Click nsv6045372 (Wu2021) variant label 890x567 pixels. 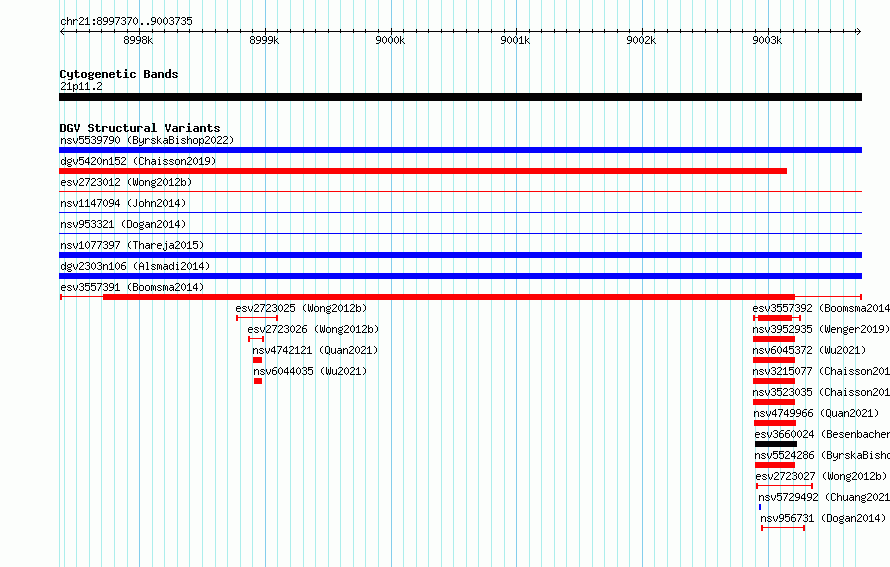click(x=809, y=350)
